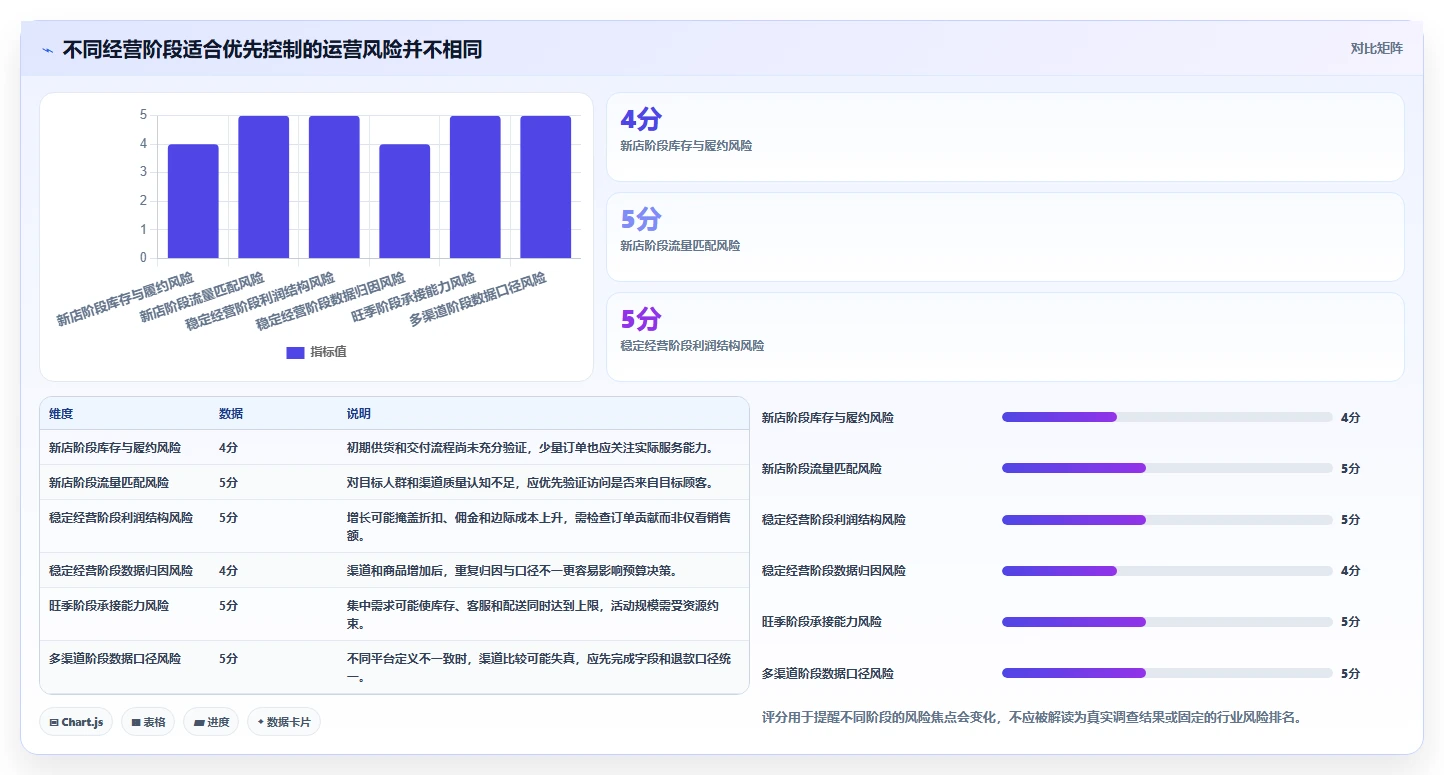The image size is (1444, 775).
Task: Click the 稳定经营阶段利润结构风险 chart bar
Action: pos(334,187)
